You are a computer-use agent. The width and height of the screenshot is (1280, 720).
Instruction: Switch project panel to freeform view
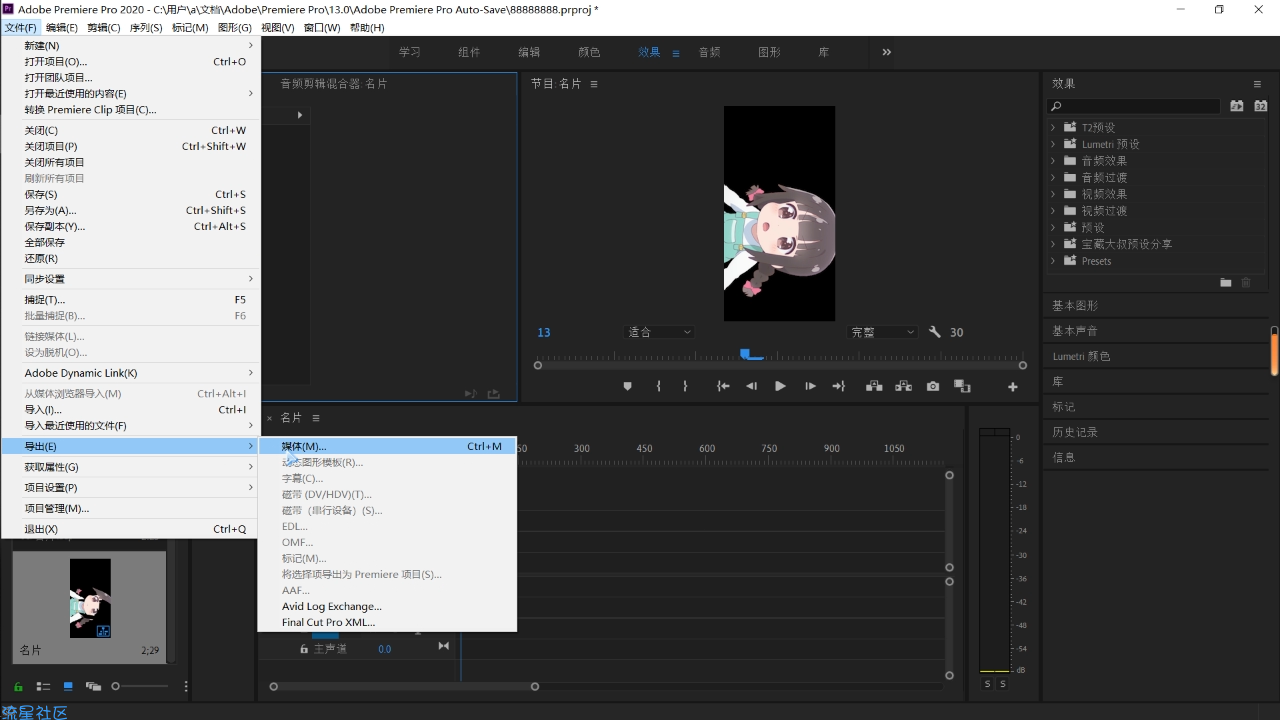[93, 686]
